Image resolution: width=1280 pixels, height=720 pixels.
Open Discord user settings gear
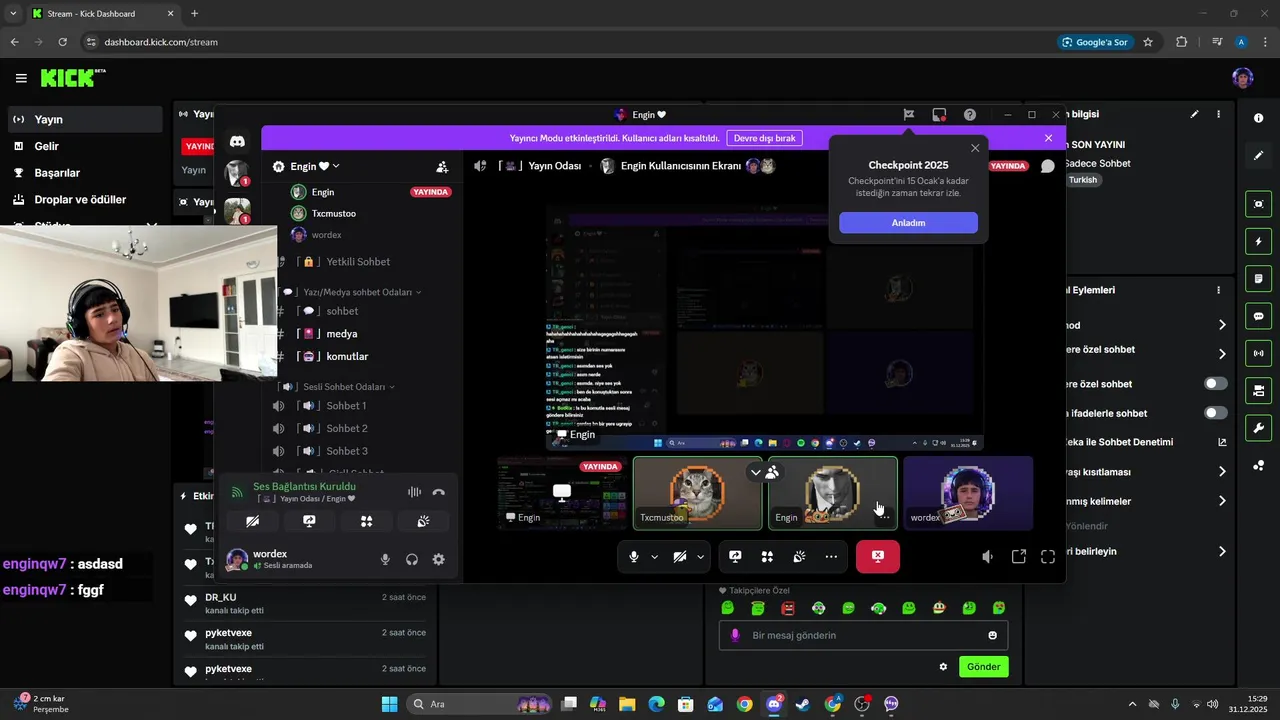[438, 559]
